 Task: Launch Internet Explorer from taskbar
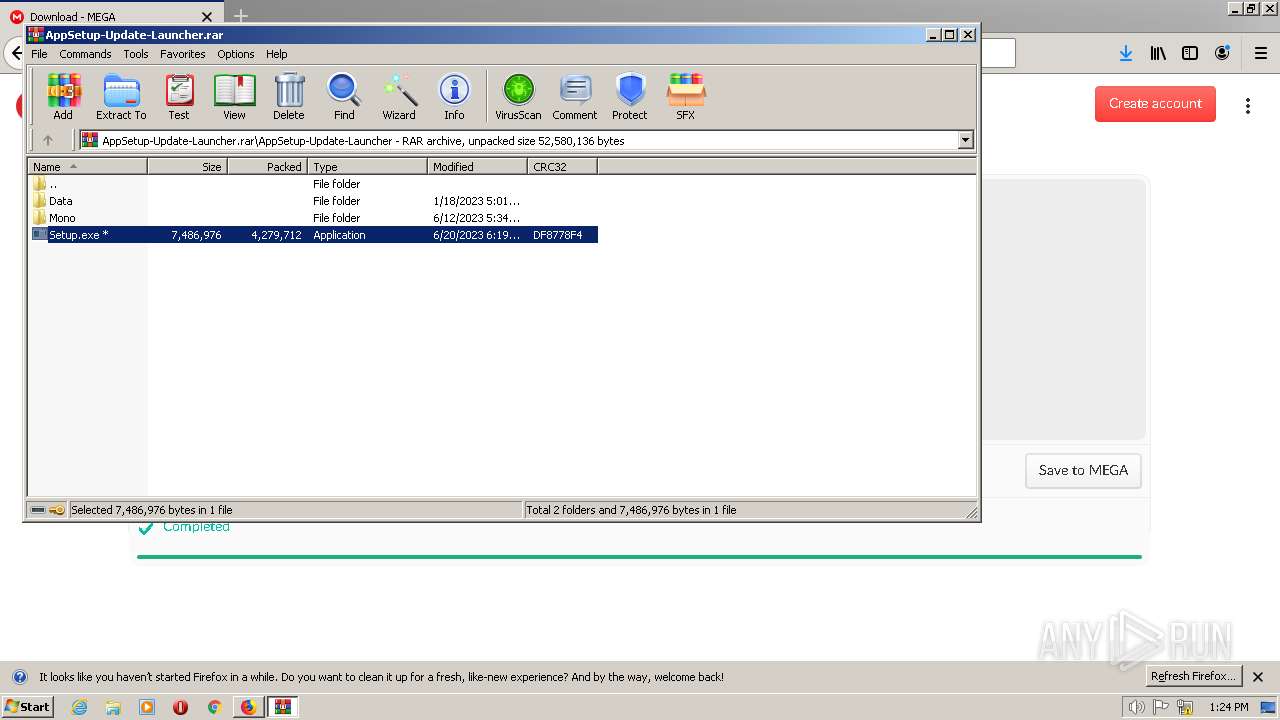pyautogui.click(x=80, y=707)
